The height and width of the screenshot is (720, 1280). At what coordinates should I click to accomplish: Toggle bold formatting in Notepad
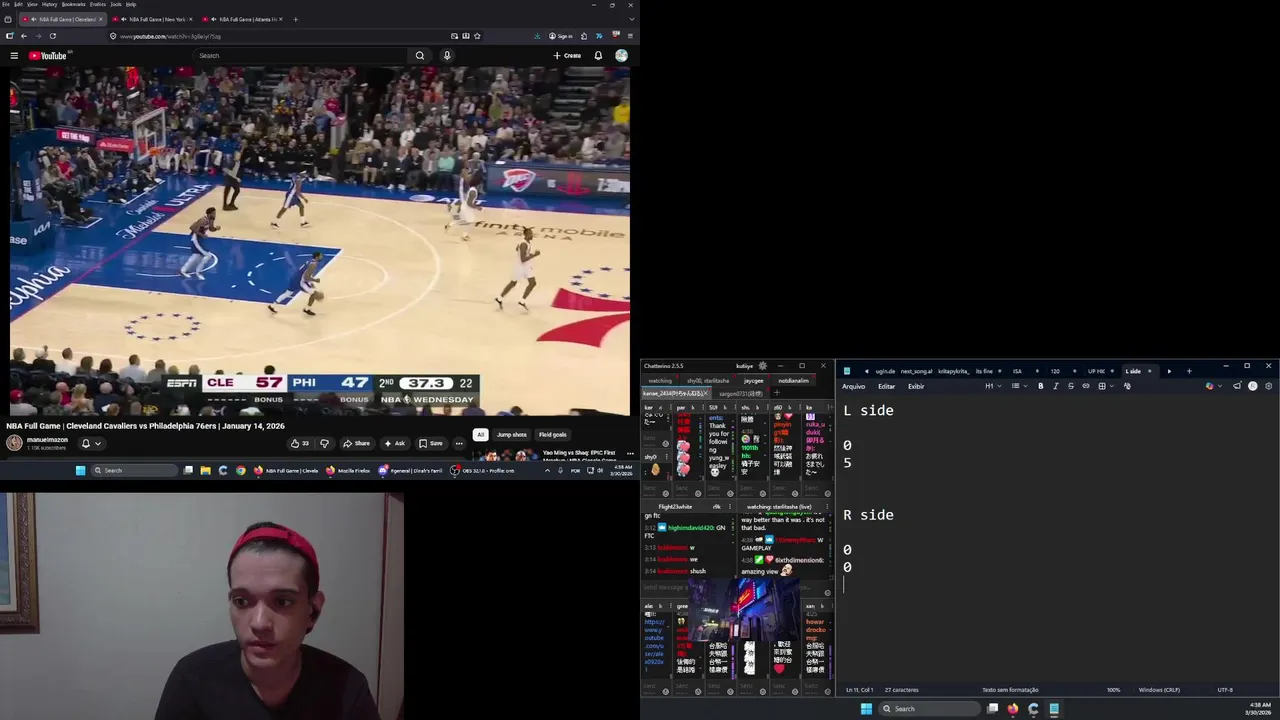point(1040,386)
